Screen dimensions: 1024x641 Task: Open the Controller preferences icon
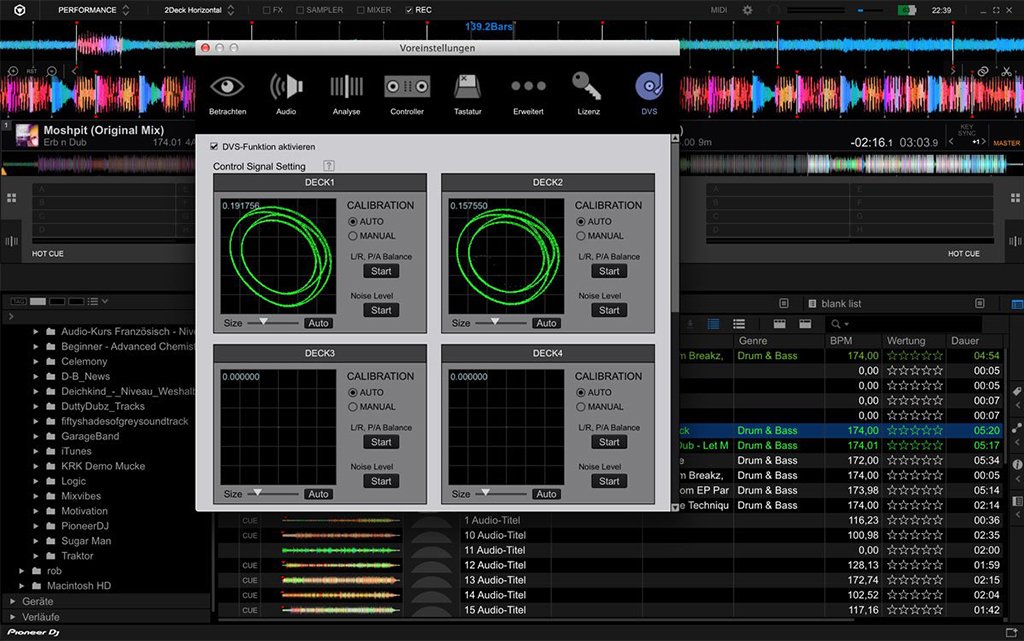(x=407, y=88)
